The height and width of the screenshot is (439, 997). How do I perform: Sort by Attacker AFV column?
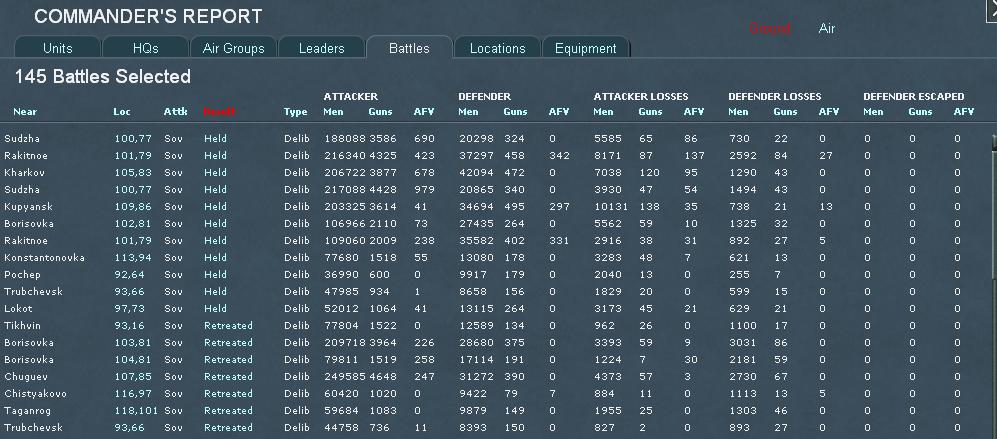(424, 112)
